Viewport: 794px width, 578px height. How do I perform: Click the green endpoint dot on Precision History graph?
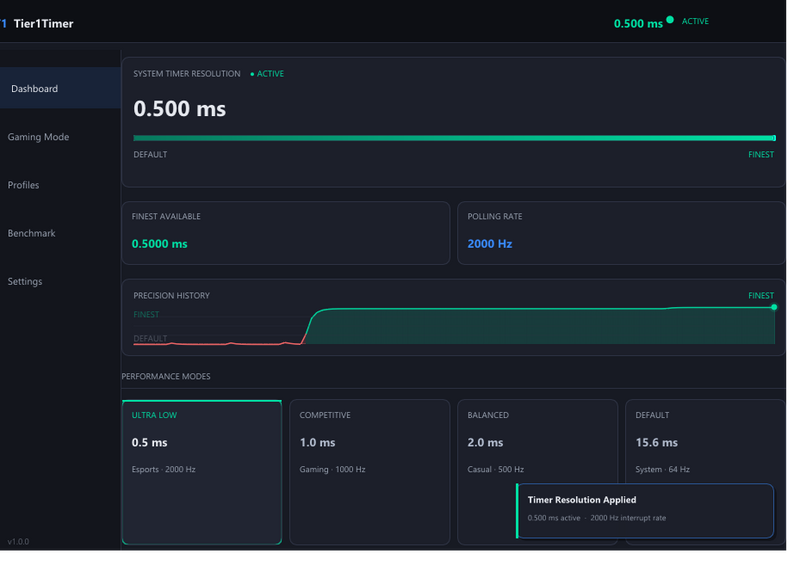pyautogui.click(x=774, y=307)
